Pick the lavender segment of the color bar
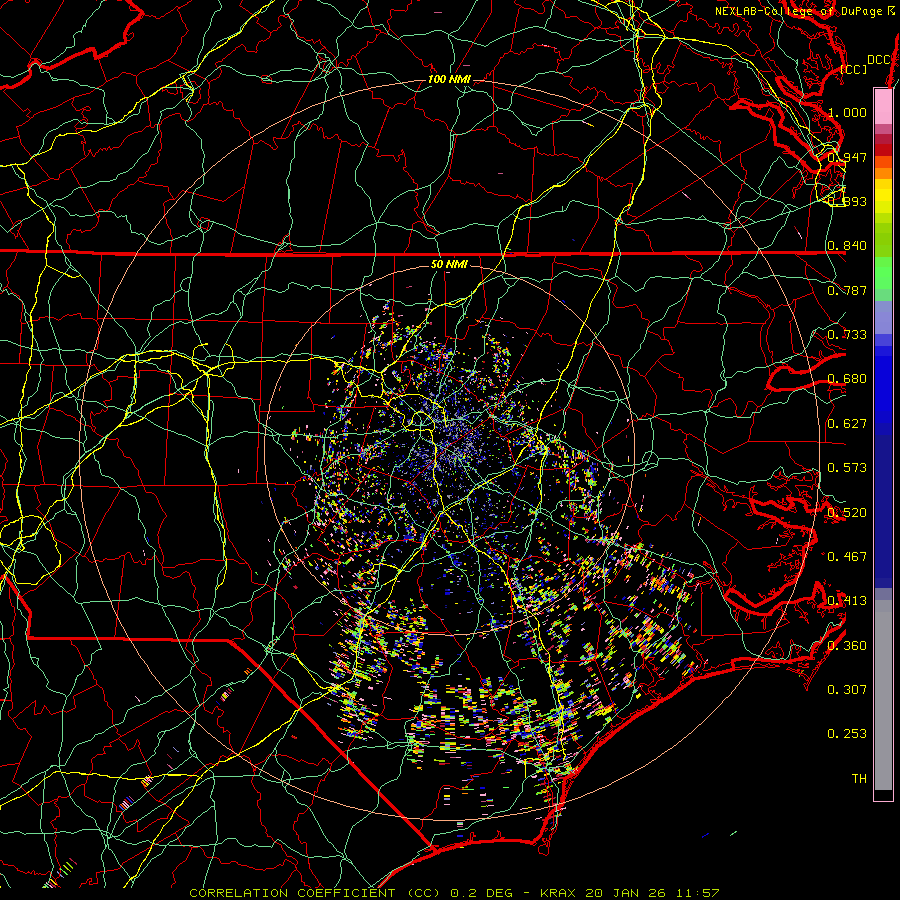Screen dimensions: 900x900 pos(883,318)
